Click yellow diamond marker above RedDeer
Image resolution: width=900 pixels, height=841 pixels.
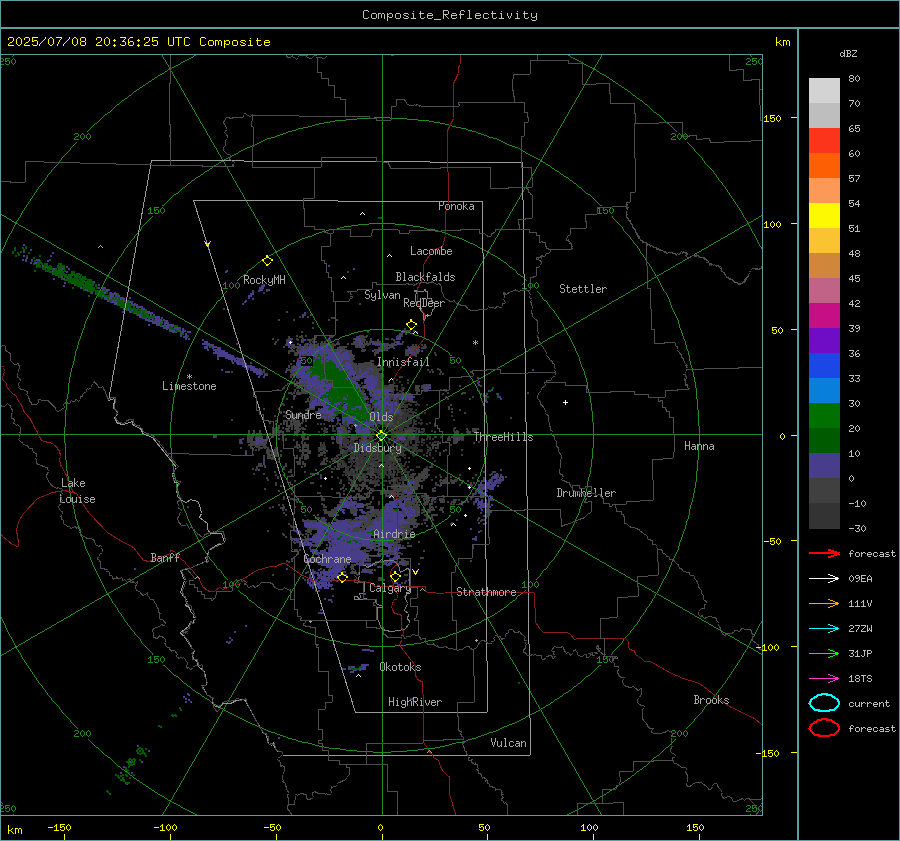click(x=411, y=325)
